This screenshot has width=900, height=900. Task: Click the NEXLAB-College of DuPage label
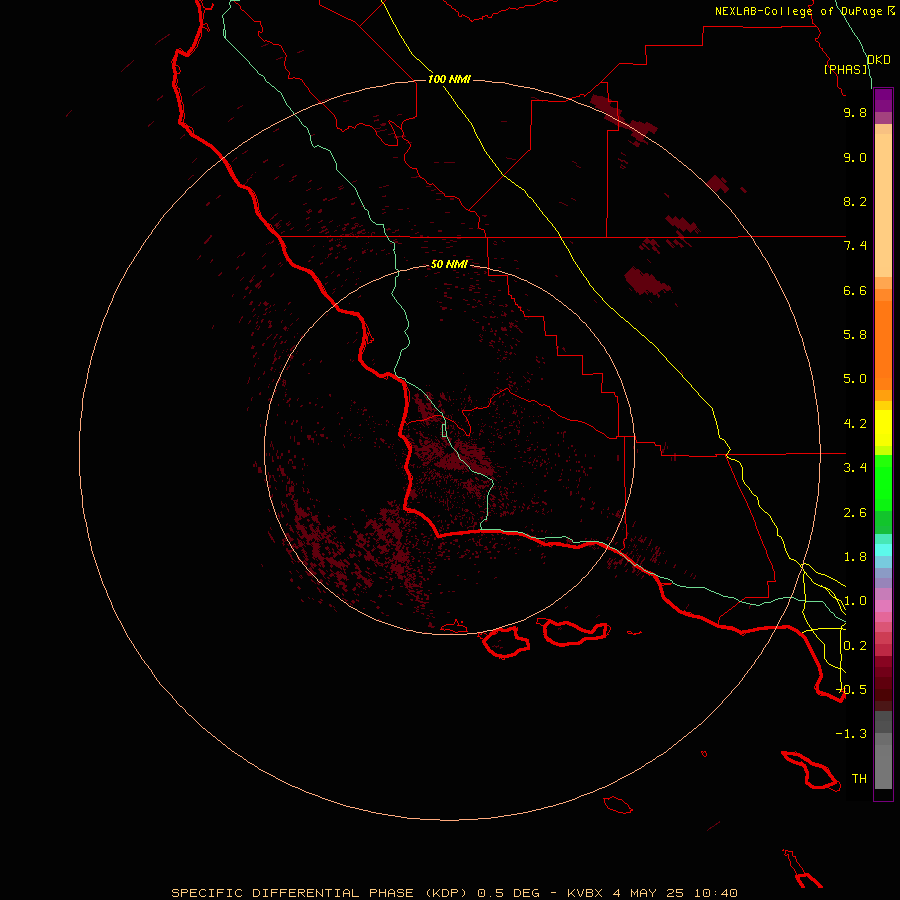click(x=798, y=11)
